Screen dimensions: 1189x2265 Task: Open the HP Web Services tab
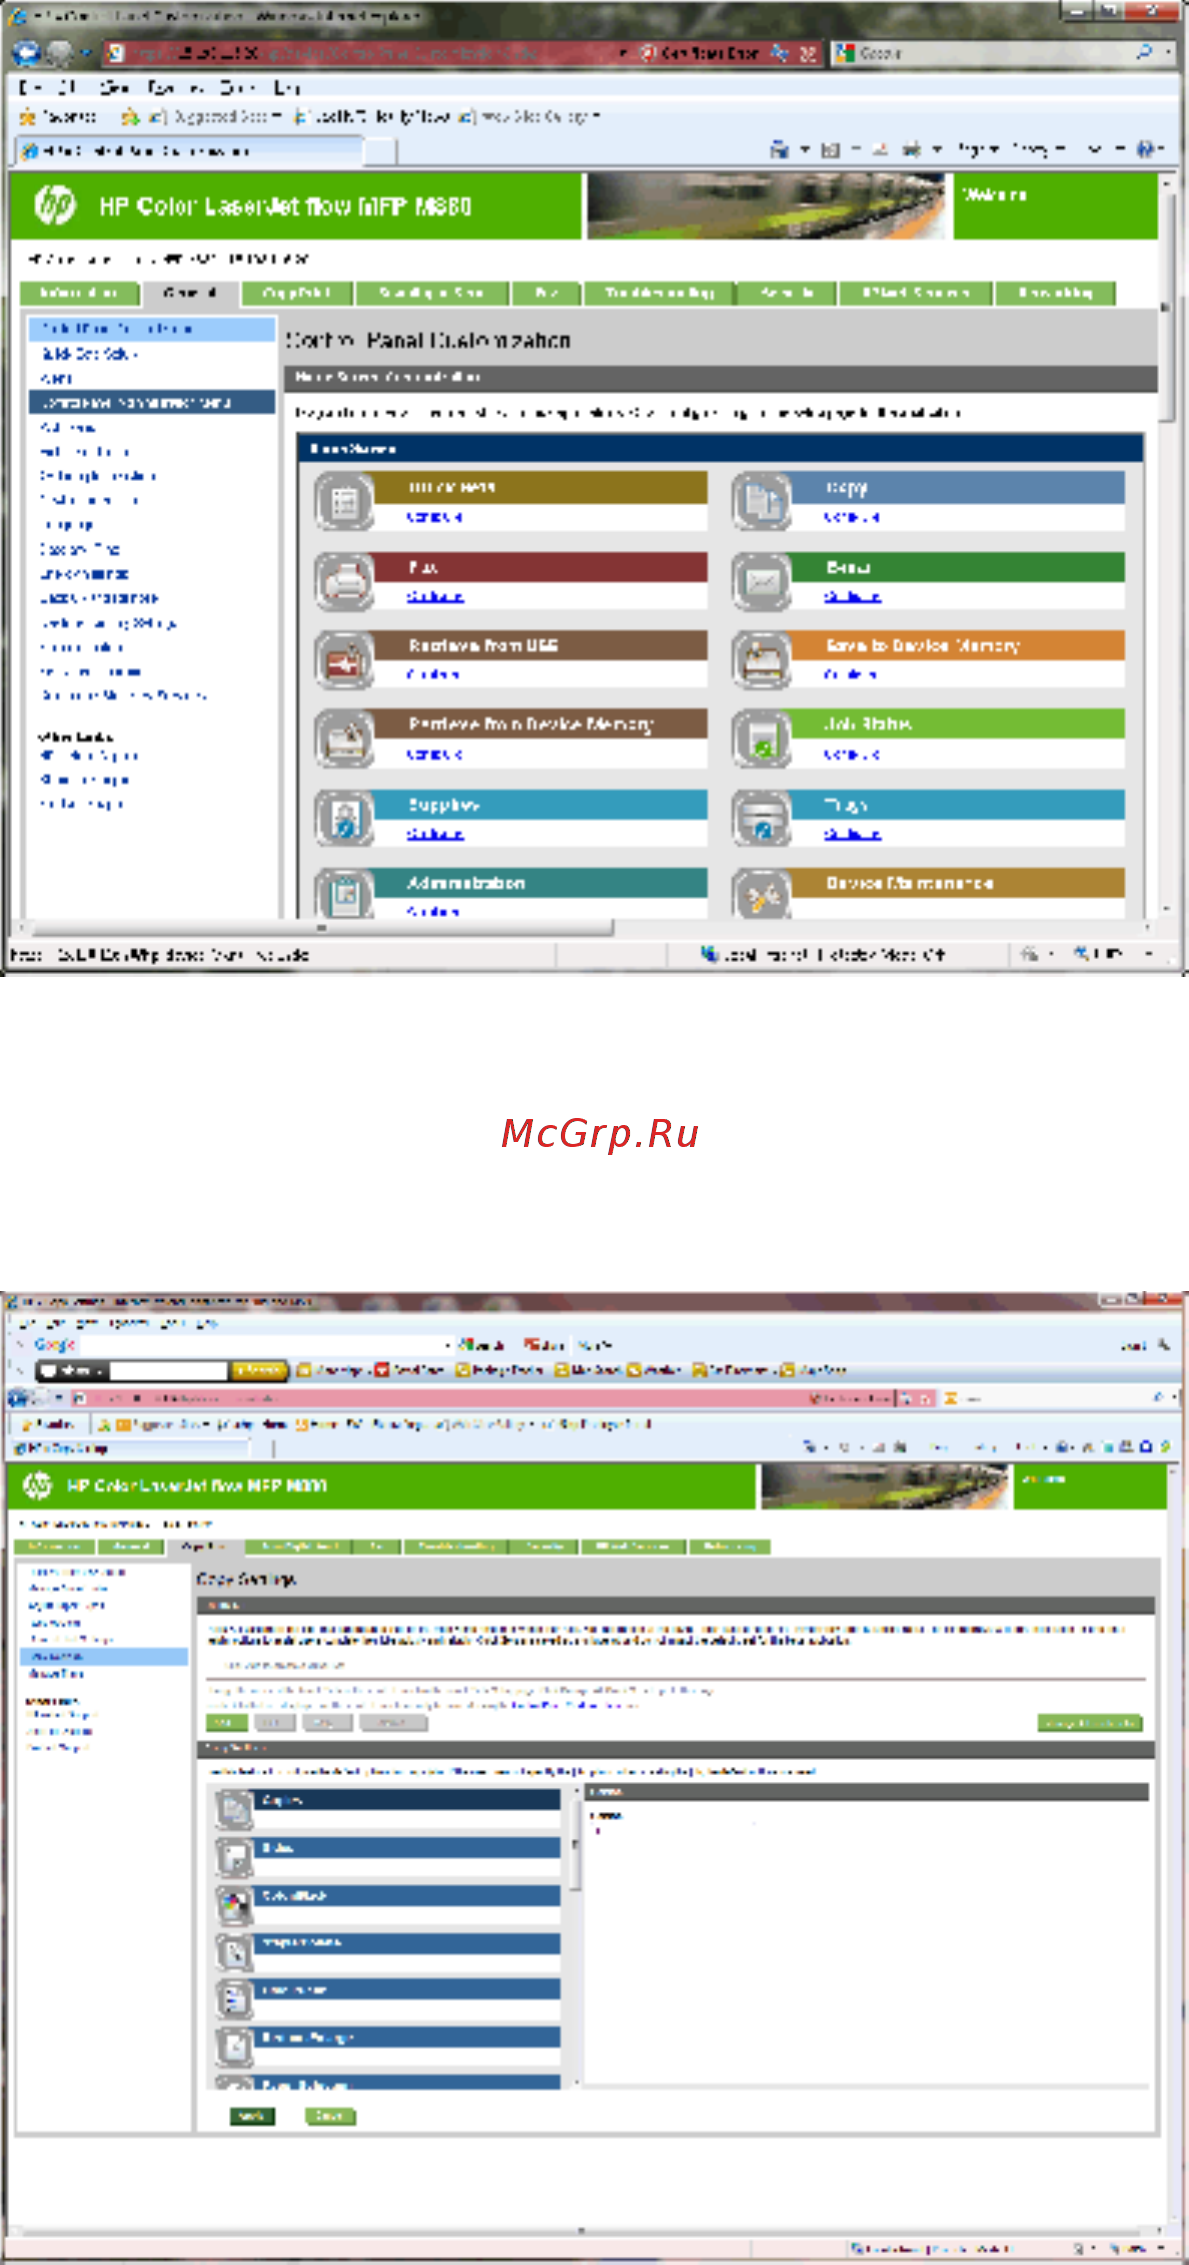916,293
